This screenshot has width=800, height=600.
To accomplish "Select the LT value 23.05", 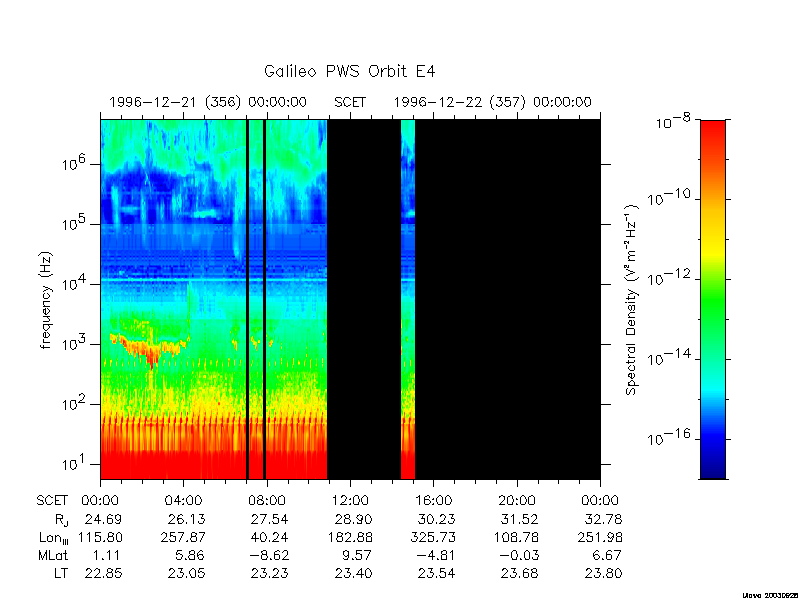I will click(187, 573).
